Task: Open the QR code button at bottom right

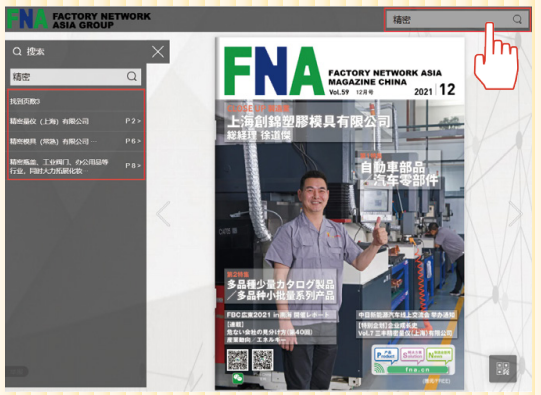Action: pyautogui.click(x=503, y=369)
